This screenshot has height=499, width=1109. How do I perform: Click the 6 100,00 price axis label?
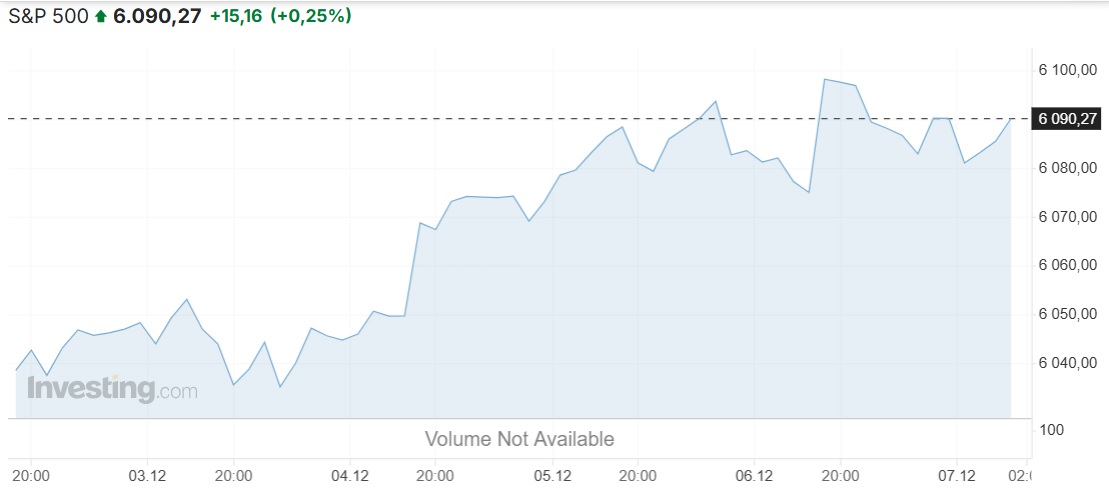click(1067, 70)
